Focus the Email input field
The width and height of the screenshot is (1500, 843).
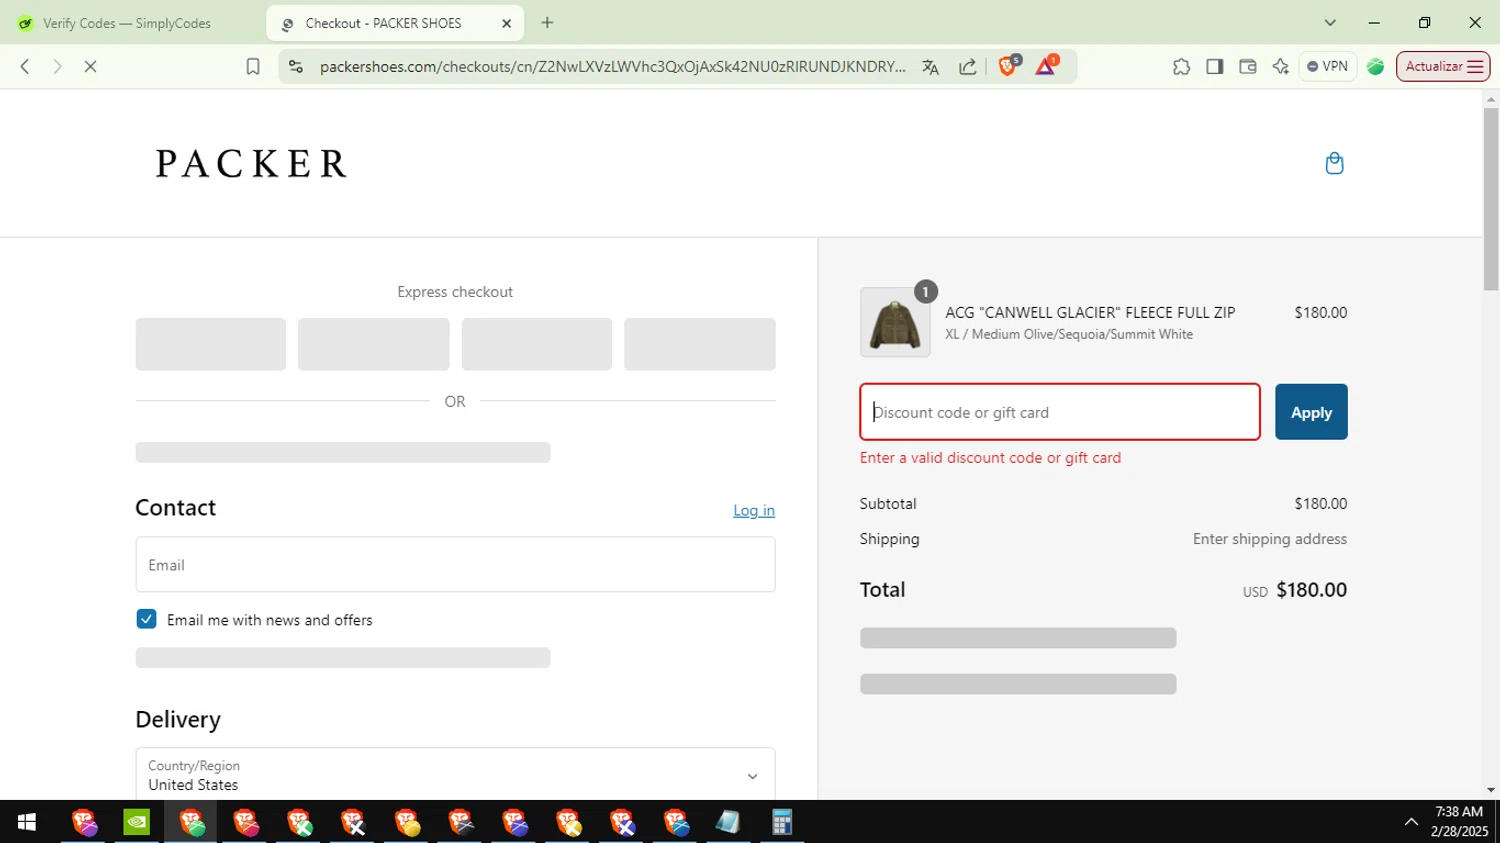455,564
